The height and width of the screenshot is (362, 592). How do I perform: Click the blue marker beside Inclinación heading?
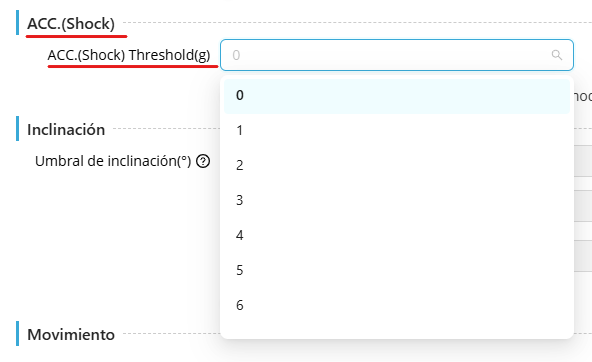tap(17, 129)
